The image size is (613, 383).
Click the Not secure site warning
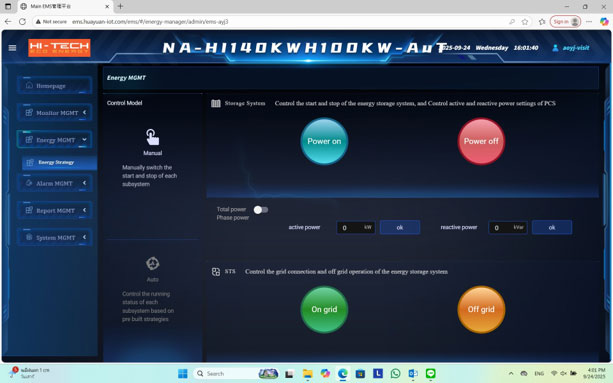pos(51,22)
